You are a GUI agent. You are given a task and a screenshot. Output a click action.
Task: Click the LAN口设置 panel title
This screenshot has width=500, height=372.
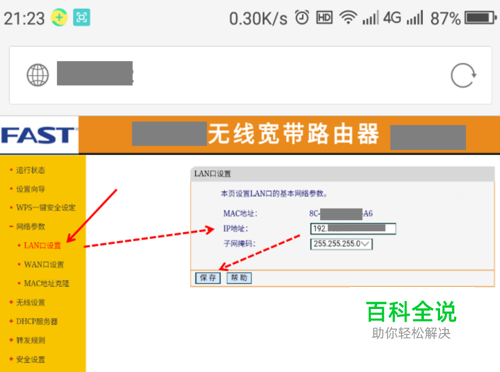point(213,174)
